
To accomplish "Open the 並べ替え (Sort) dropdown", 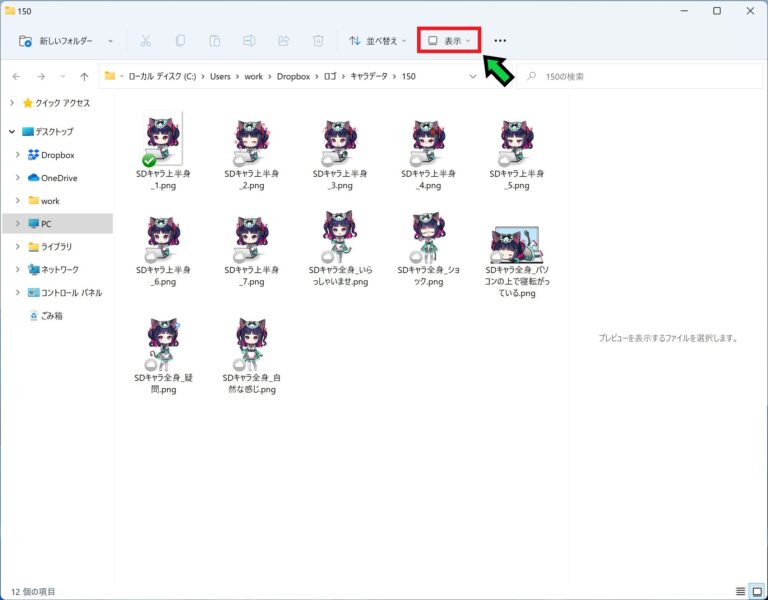I will 377,41.
